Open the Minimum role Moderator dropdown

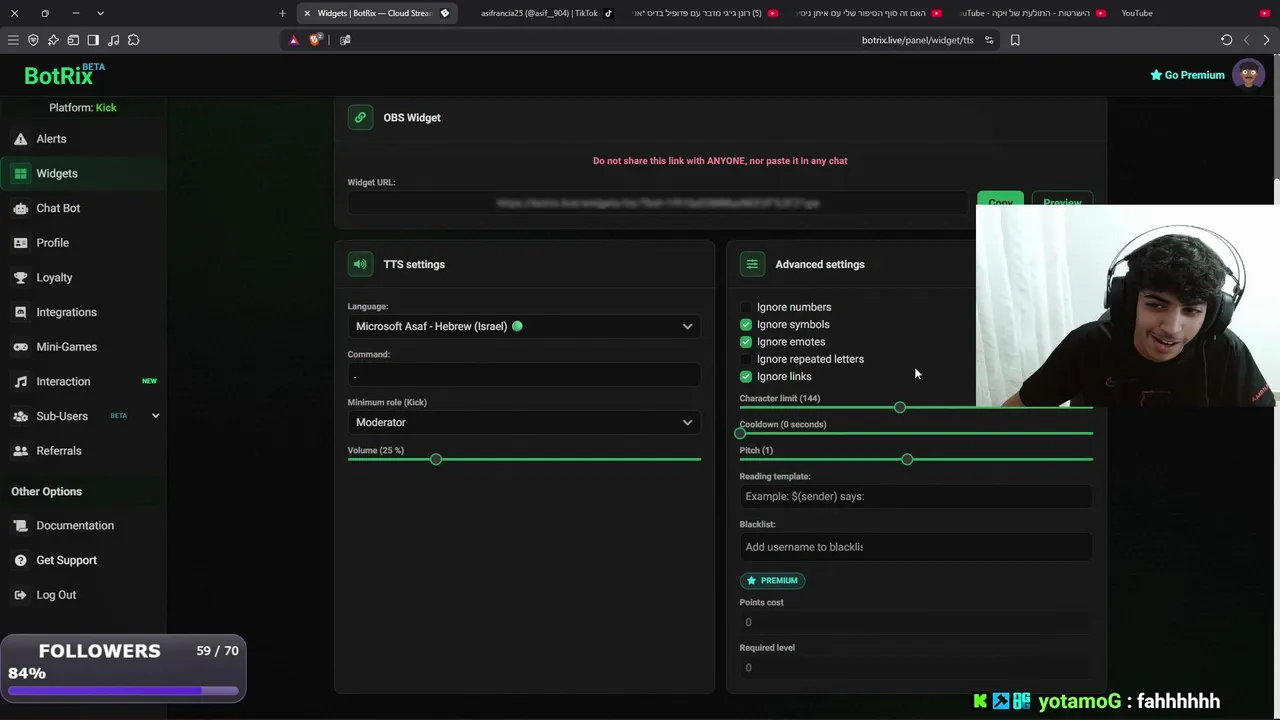click(524, 422)
